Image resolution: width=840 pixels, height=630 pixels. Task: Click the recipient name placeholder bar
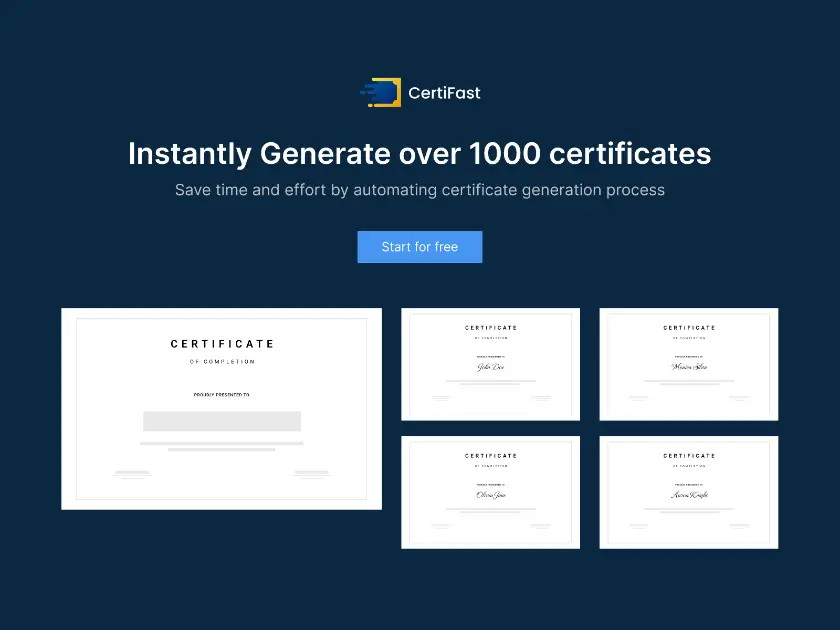pyautogui.click(x=222, y=420)
